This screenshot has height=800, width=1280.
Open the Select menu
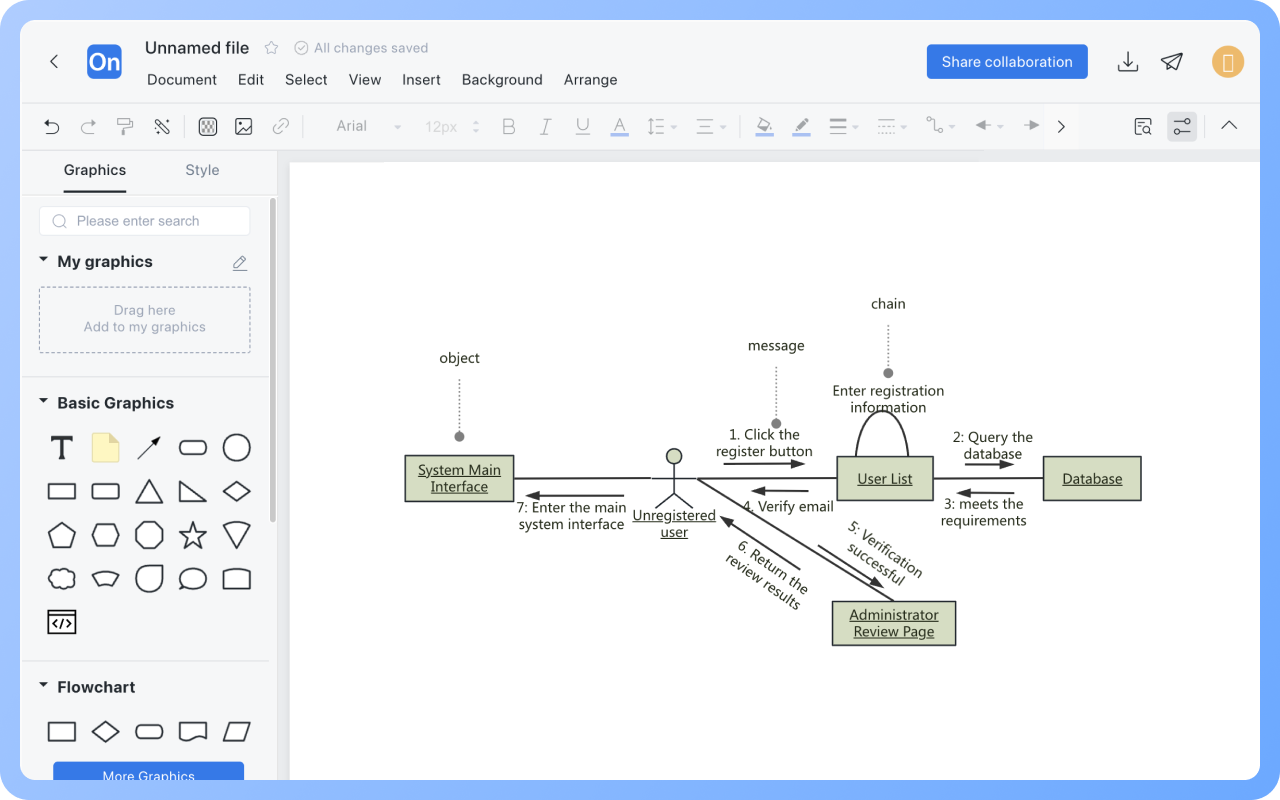(306, 80)
